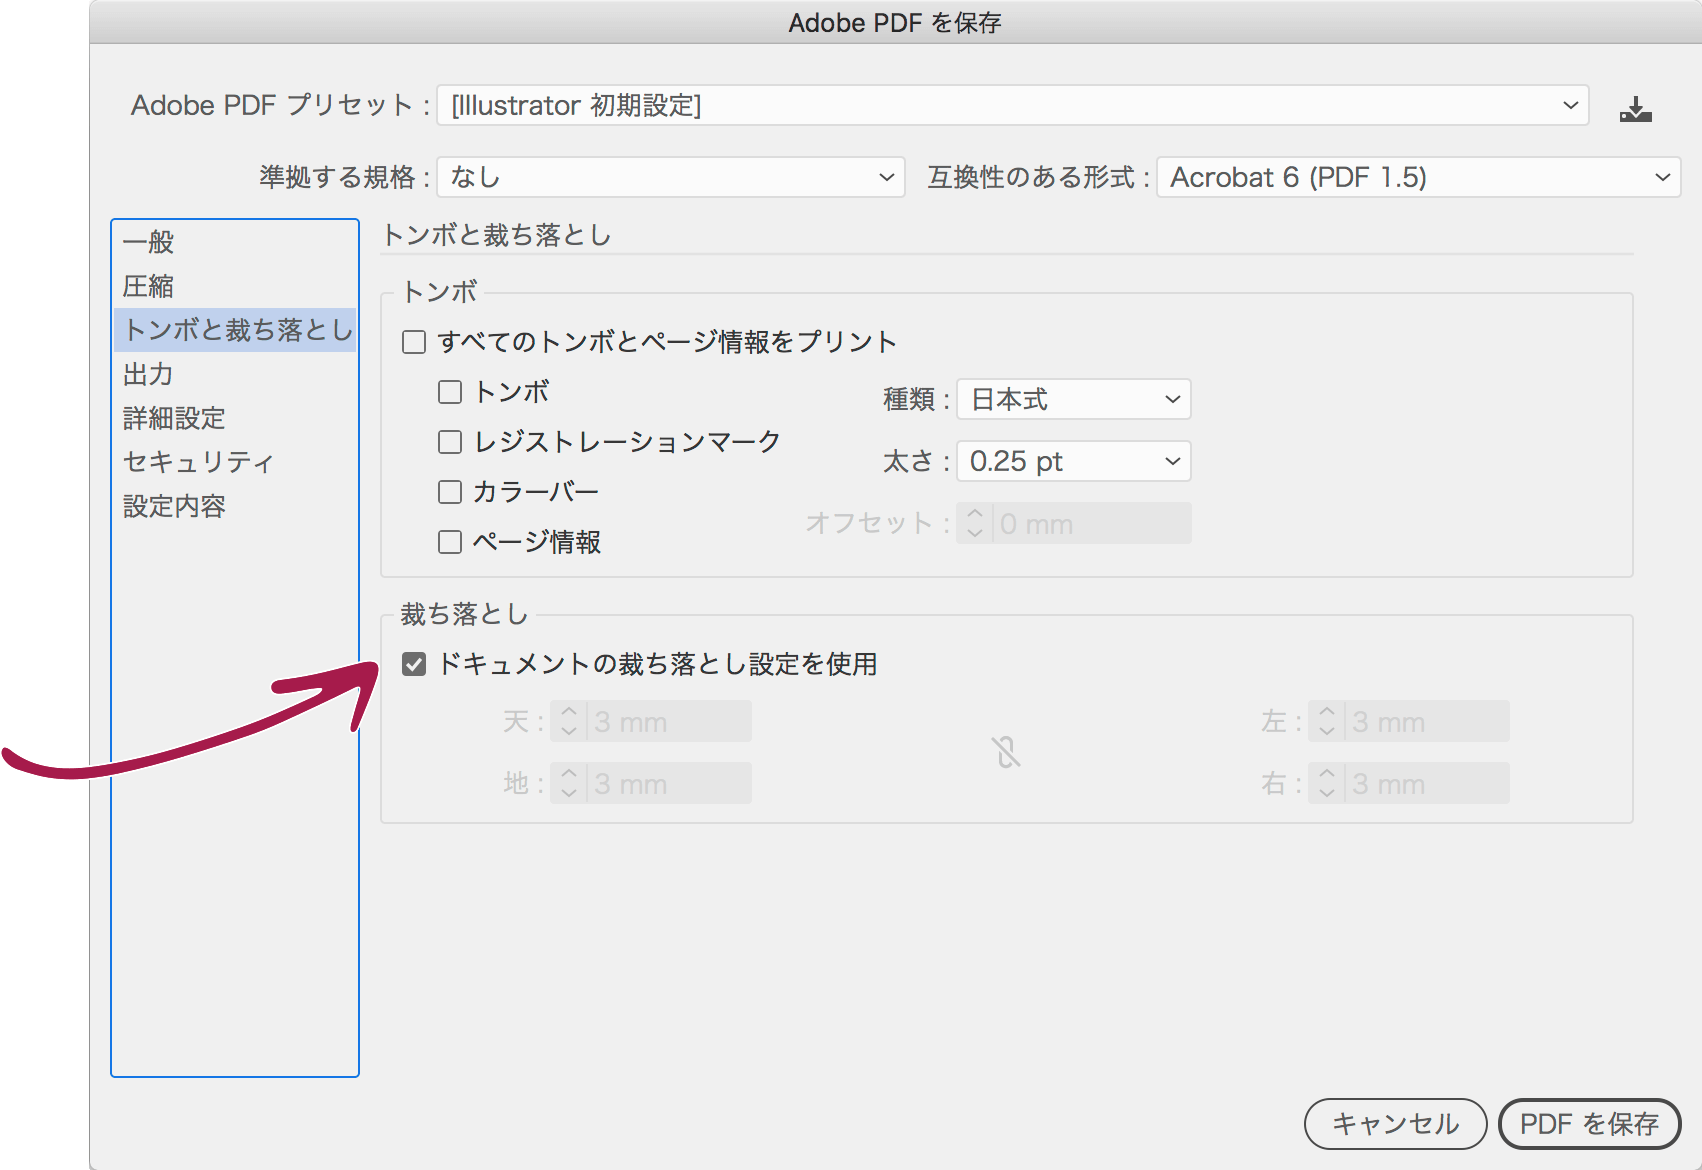The width and height of the screenshot is (1702, 1170).
Task: Select 一般 in the sidebar list
Action: (235, 242)
